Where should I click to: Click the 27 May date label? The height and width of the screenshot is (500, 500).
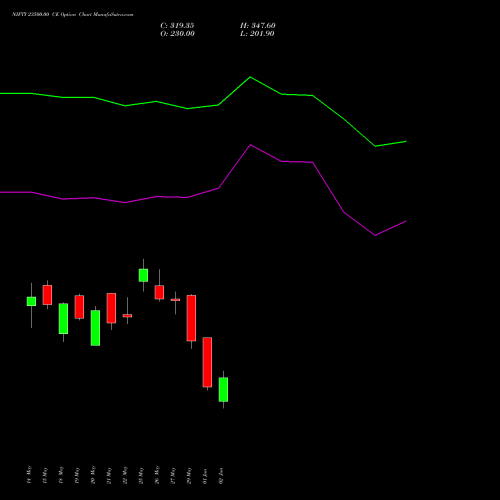point(173,475)
